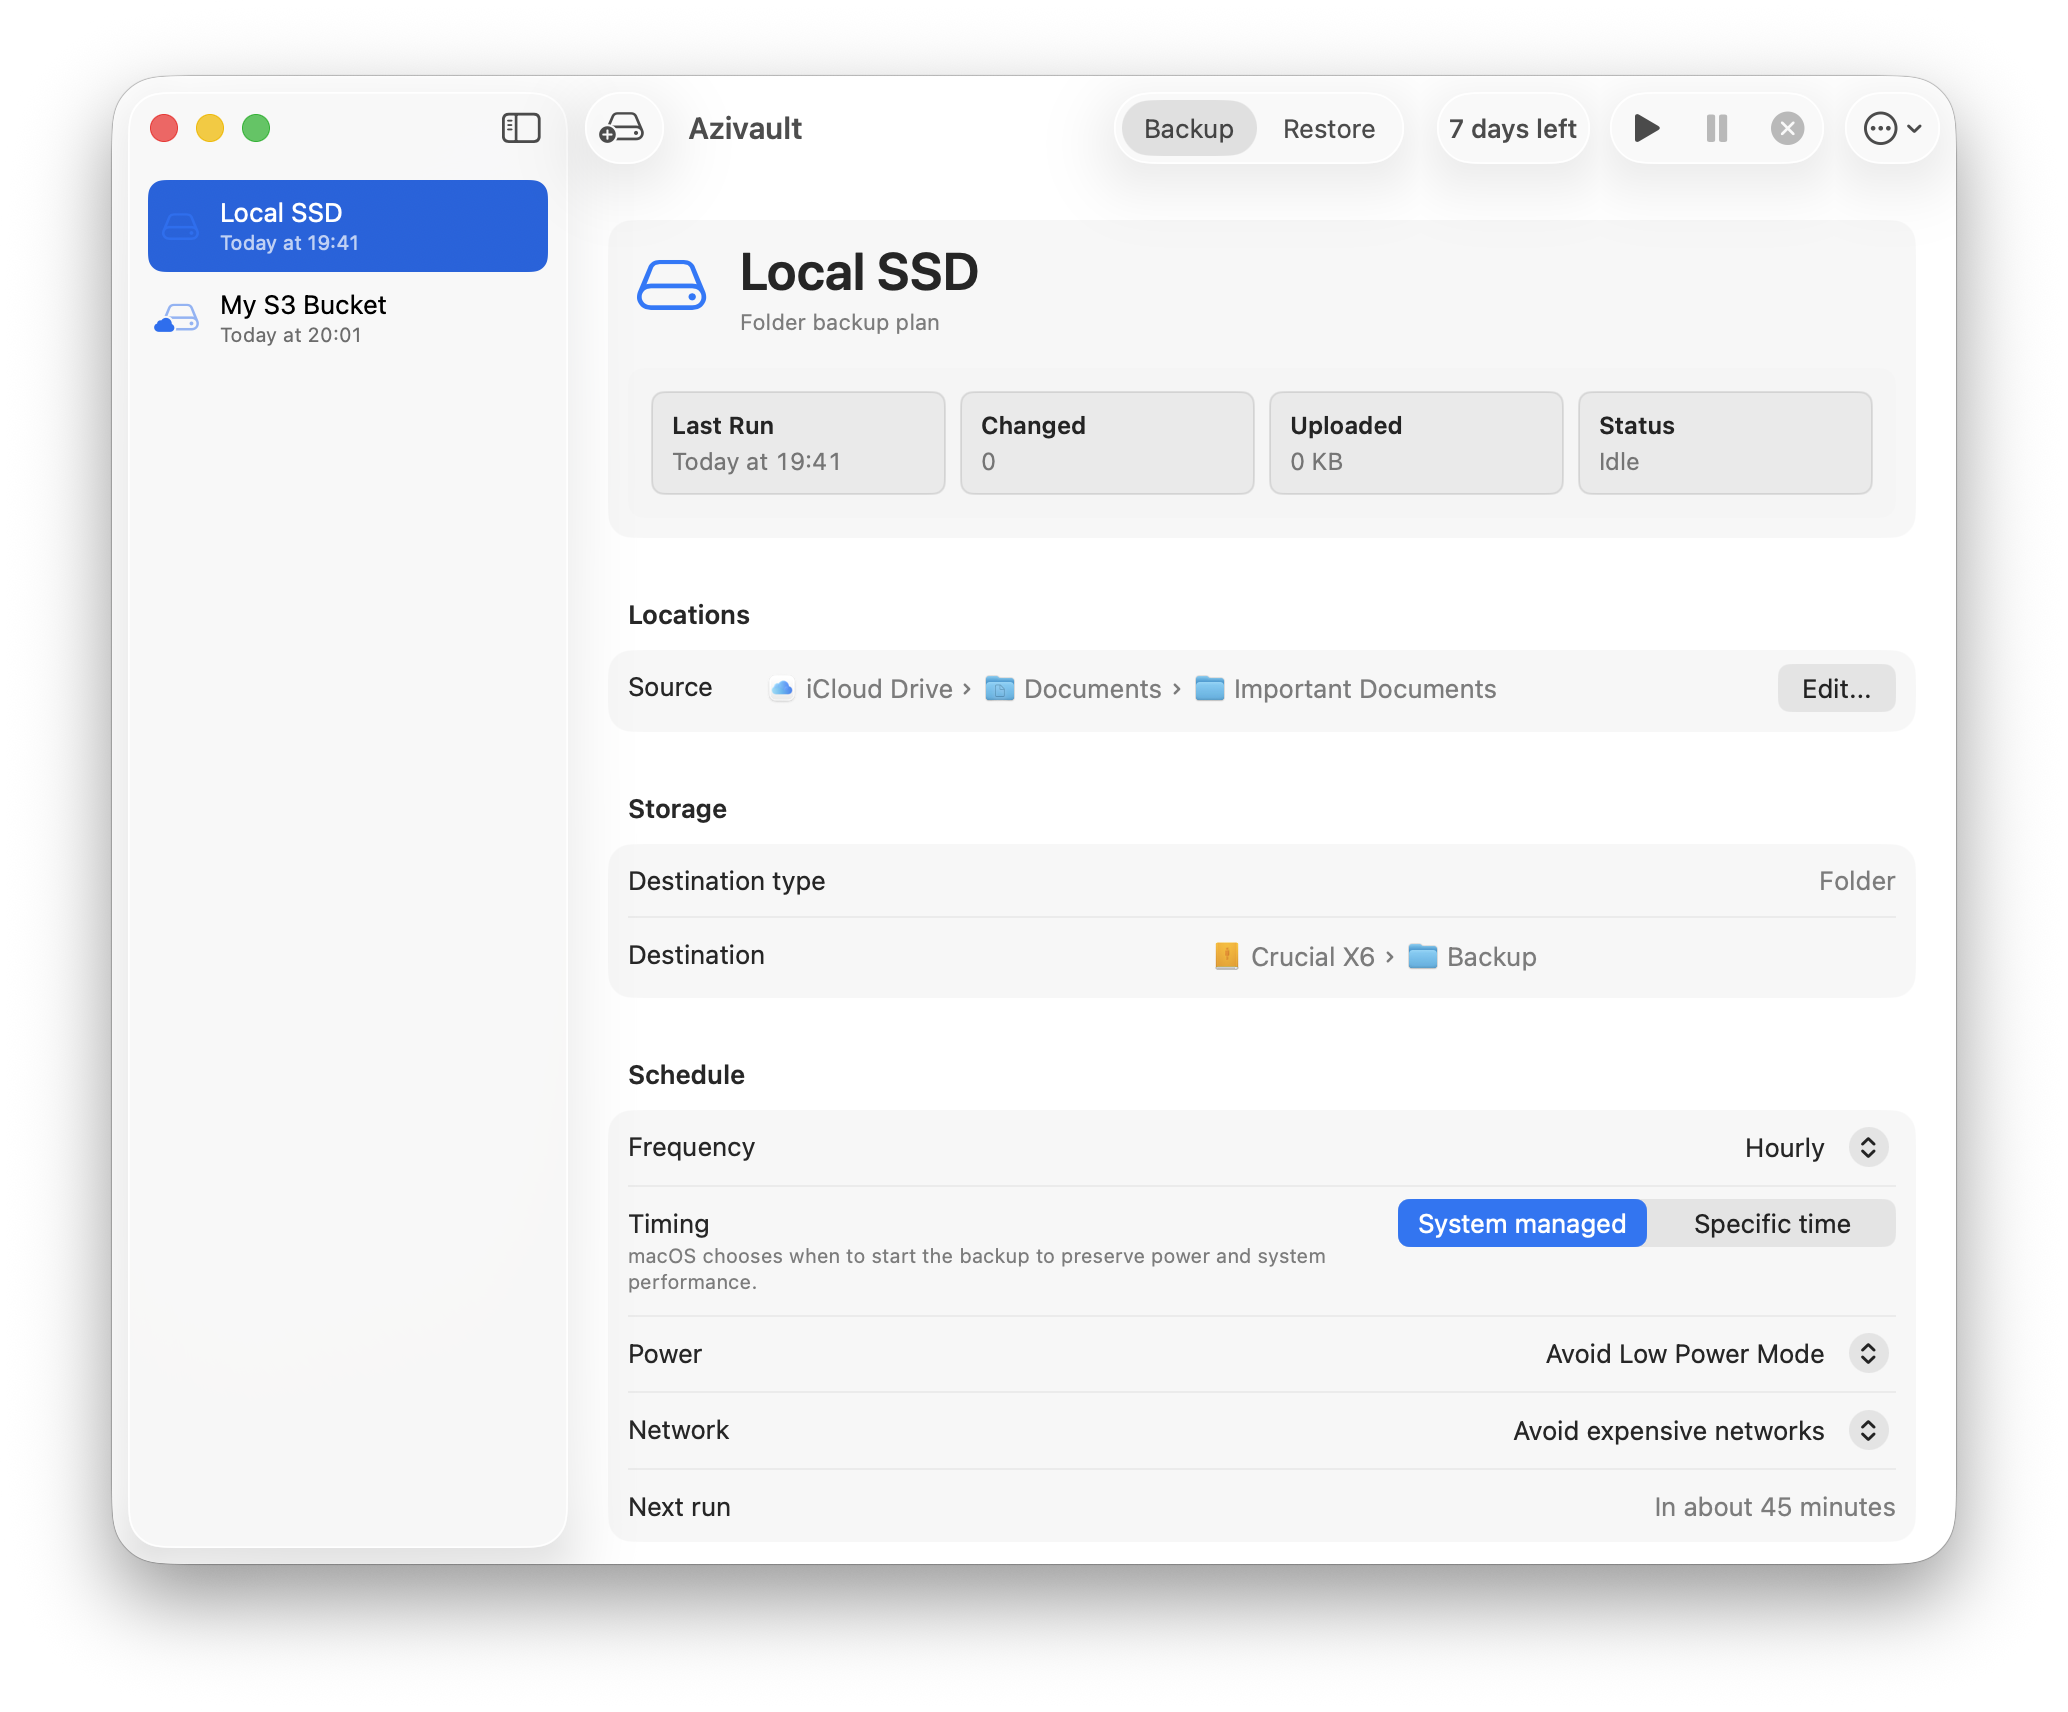Click the Local SSD drive icon in header

point(672,286)
